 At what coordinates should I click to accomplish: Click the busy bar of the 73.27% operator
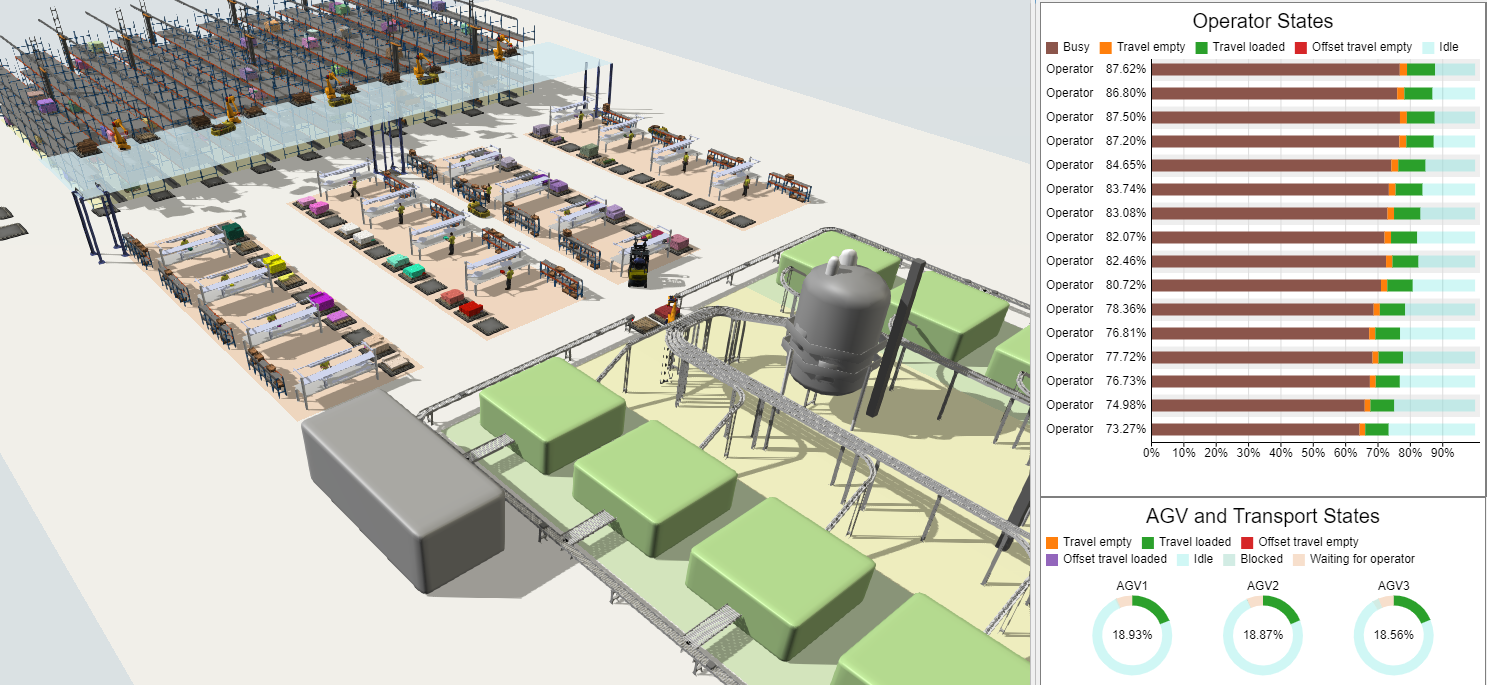click(x=1255, y=429)
